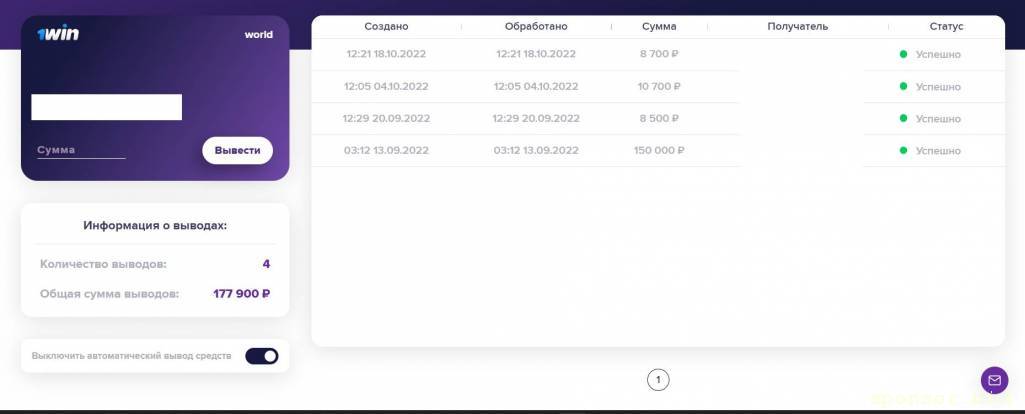Viewport: 1025px width, 414px height.
Task: Click the Обработано column header
Action: [x=536, y=26]
